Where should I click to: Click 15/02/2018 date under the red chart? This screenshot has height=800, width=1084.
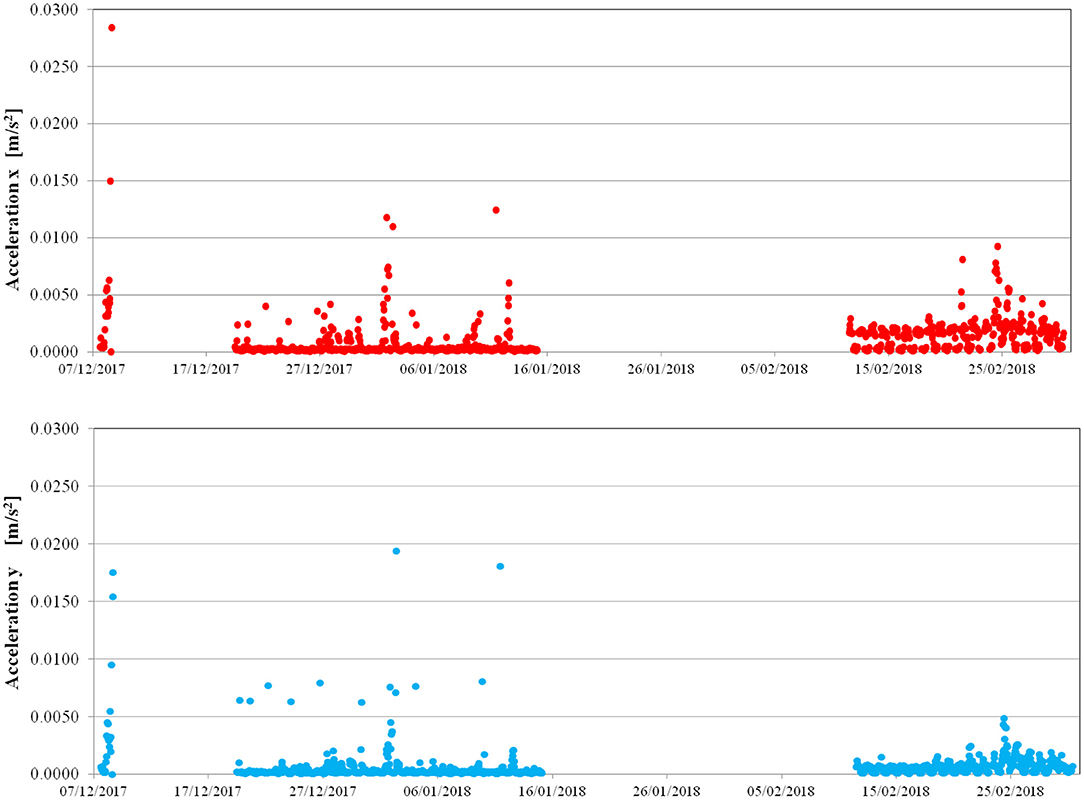pyautogui.click(x=888, y=369)
